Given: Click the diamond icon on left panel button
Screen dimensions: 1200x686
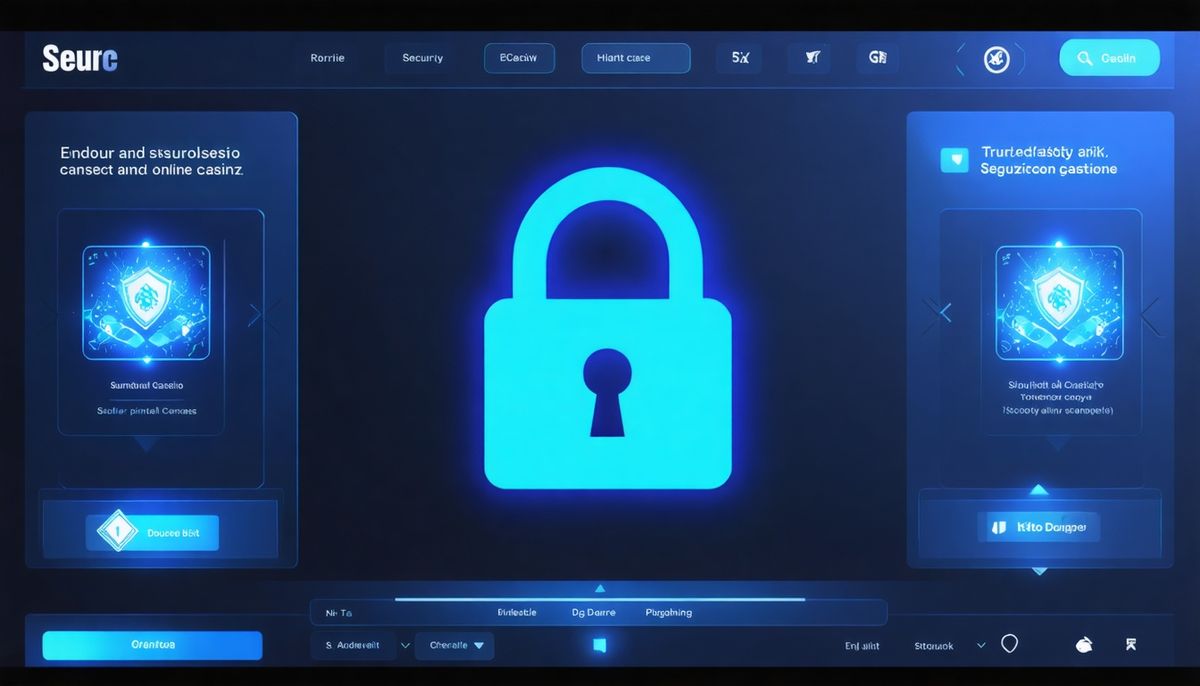Looking at the screenshot, I should point(116,533).
